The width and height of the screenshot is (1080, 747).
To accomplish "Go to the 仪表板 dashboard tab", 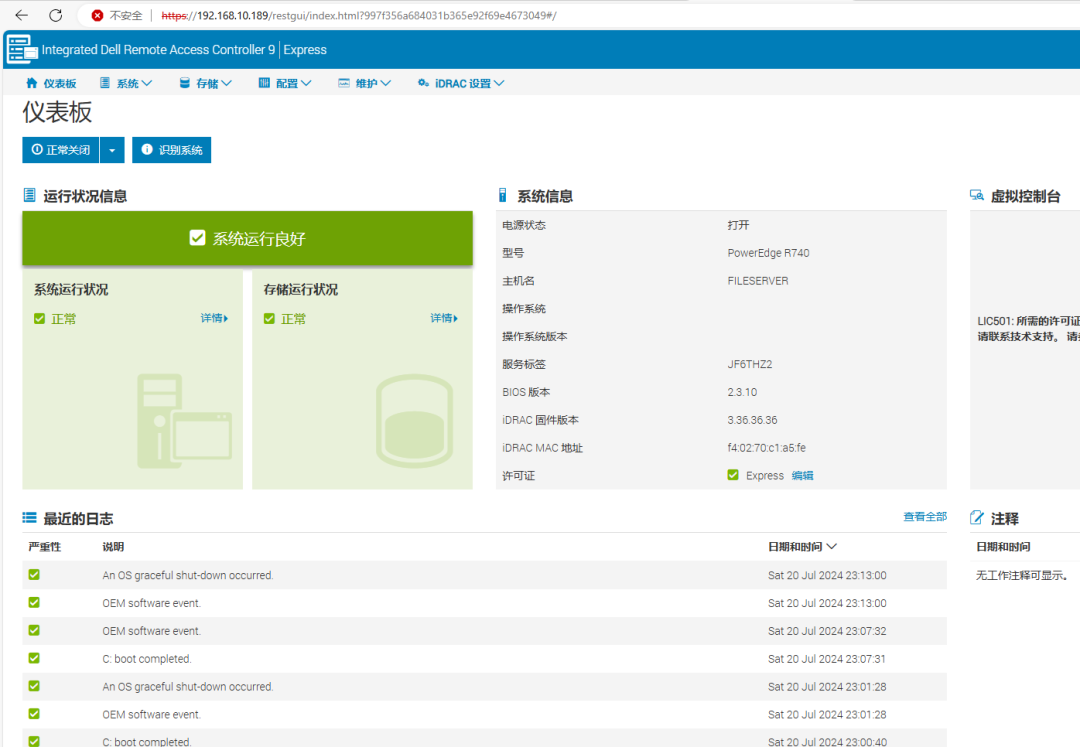I will [51, 83].
